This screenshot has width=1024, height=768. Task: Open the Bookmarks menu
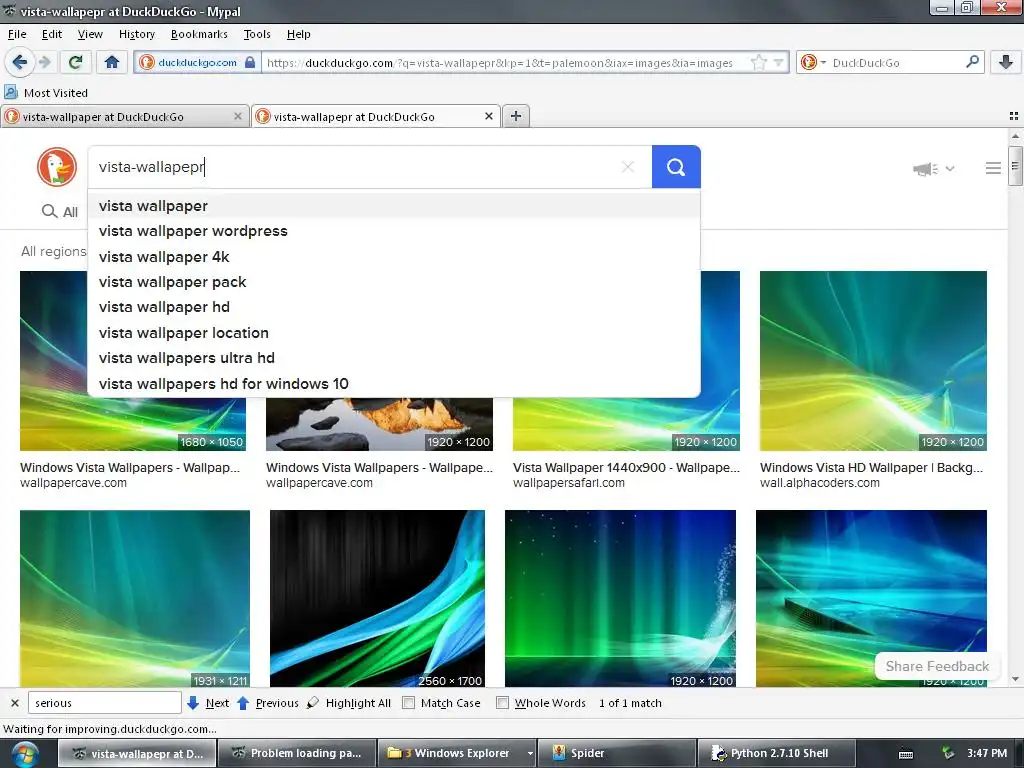pos(199,34)
